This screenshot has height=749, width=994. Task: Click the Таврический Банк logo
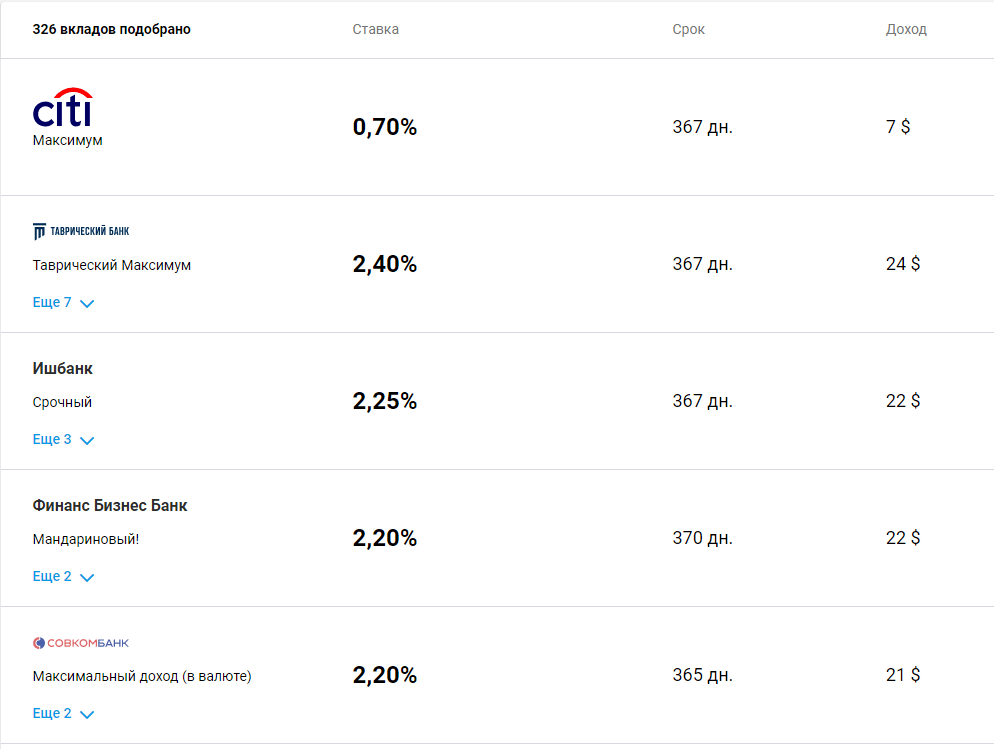pyautogui.click(x=81, y=231)
